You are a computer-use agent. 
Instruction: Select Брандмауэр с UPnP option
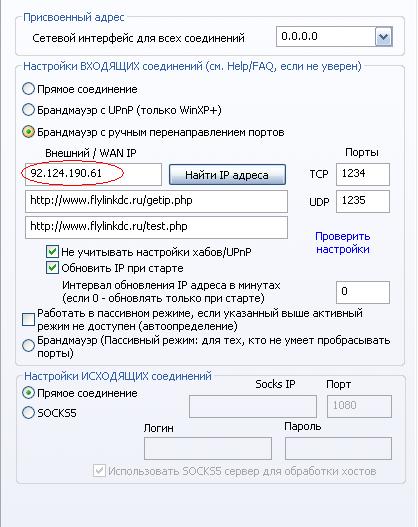click(x=28, y=110)
